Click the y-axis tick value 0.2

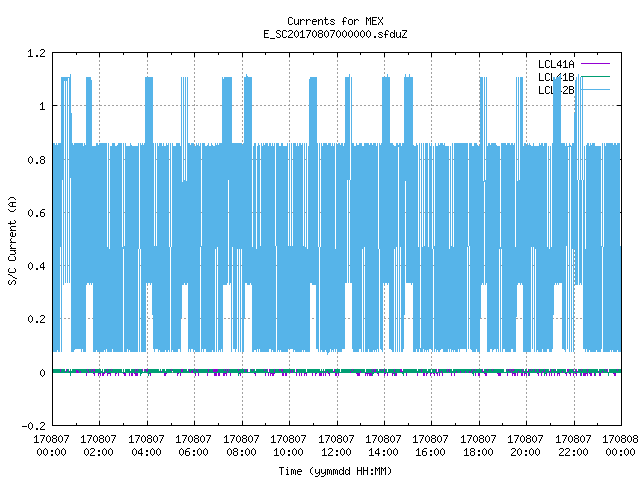click(36, 319)
